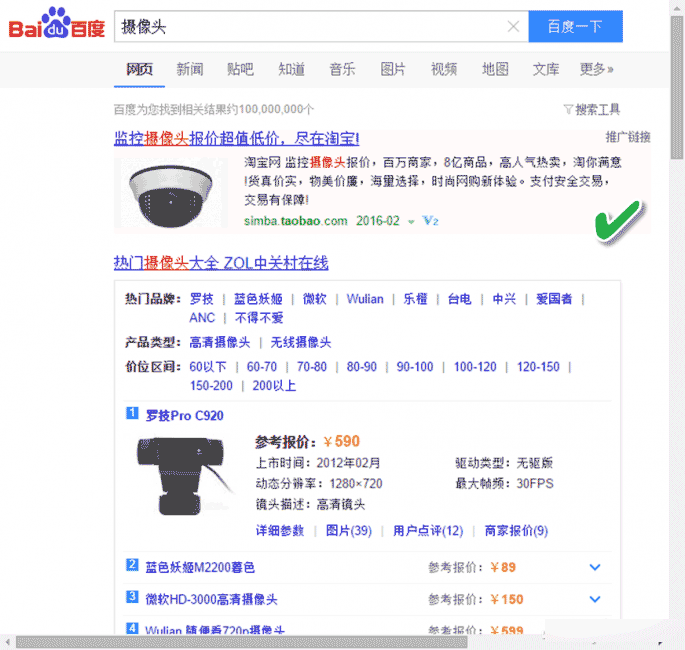Click the Baidu logo
Viewport: 685px width, 650px height.
[57, 27]
